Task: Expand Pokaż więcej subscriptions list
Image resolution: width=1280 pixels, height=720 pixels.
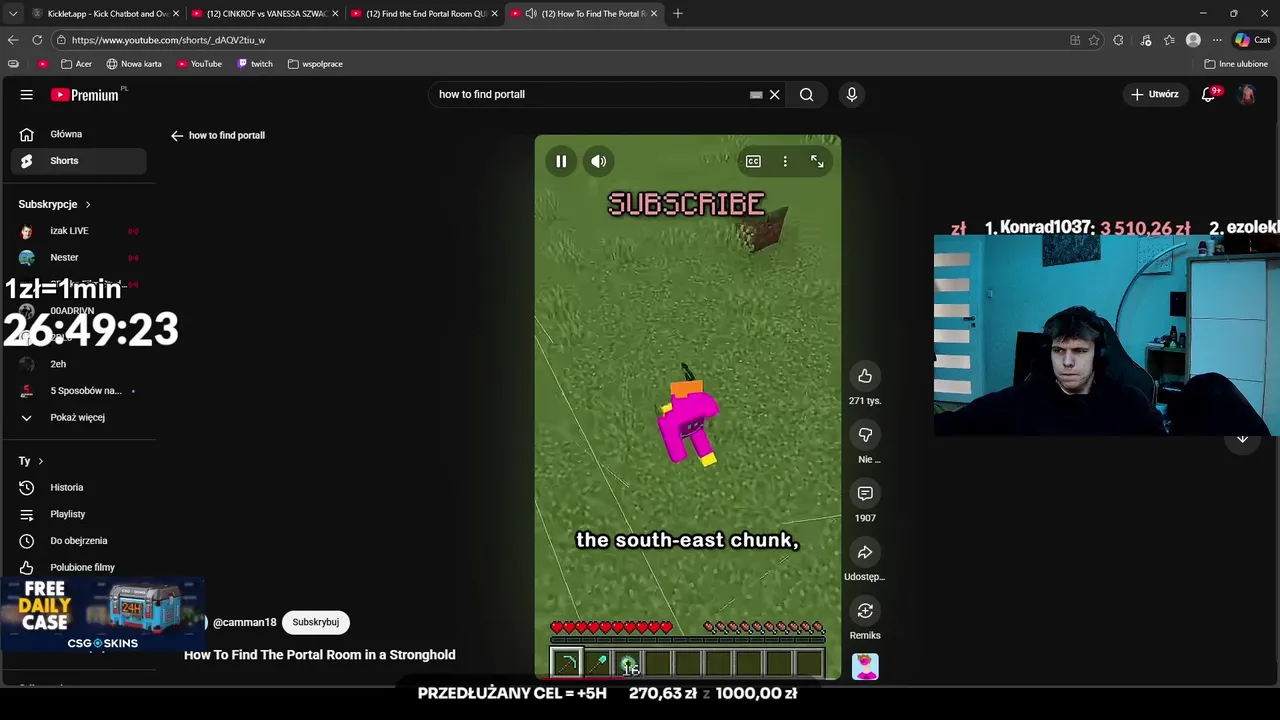Action: pyautogui.click(x=78, y=417)
